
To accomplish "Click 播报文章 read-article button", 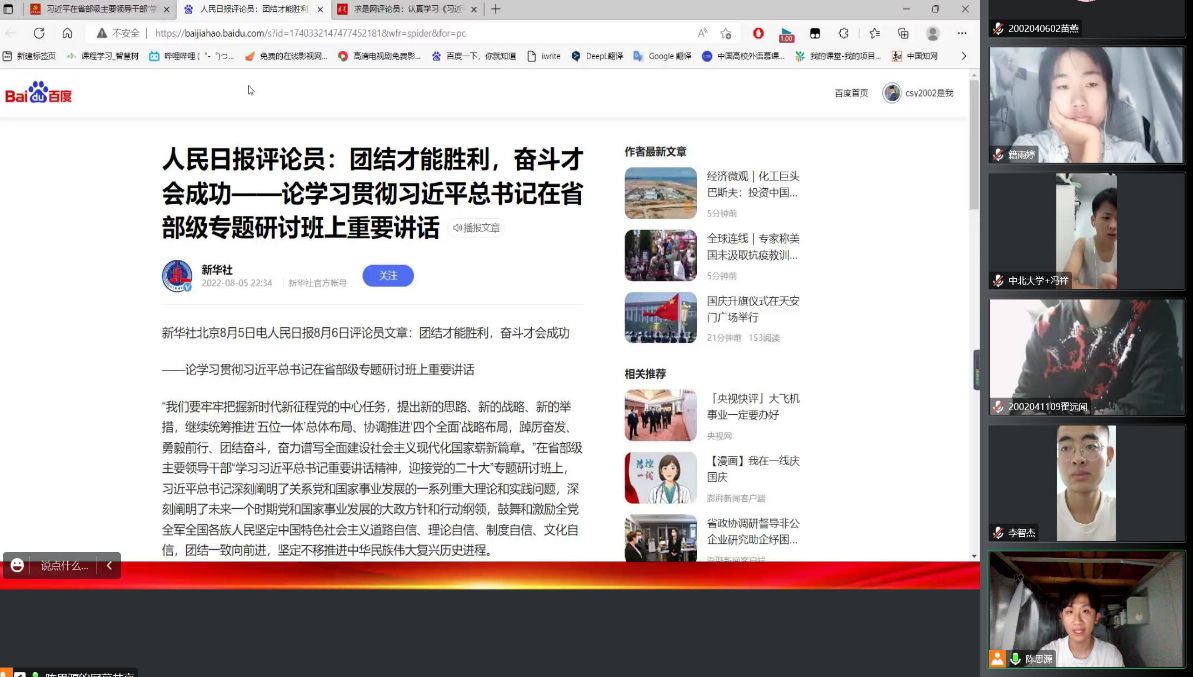I will pyautogui.click(x=477, y=227).
